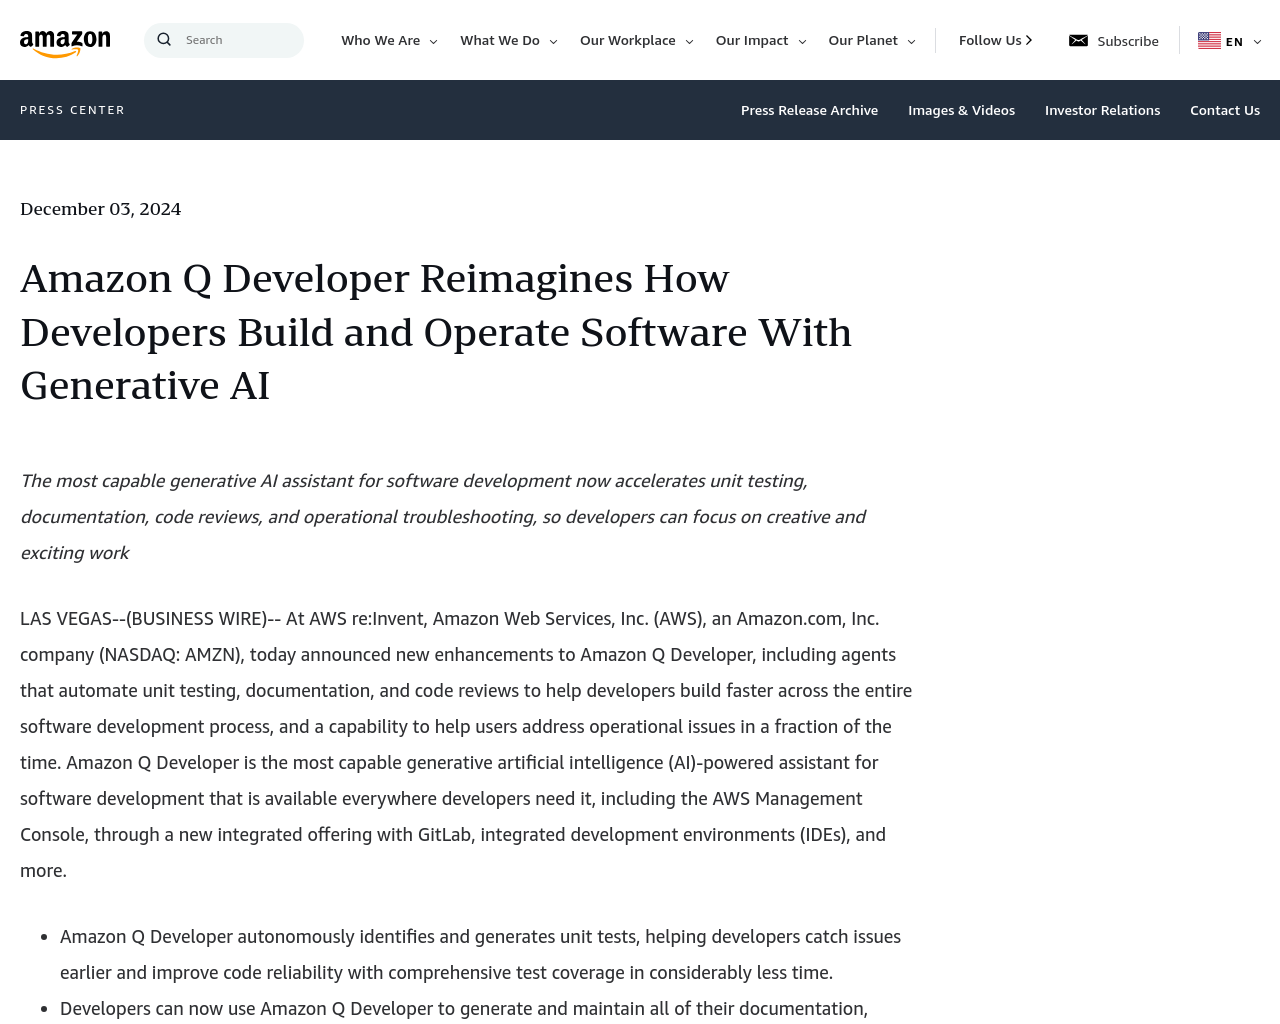Screen dimensions: 1280x1024
Task: Click the Subscribe link
Action: [x=1127, y=41]
